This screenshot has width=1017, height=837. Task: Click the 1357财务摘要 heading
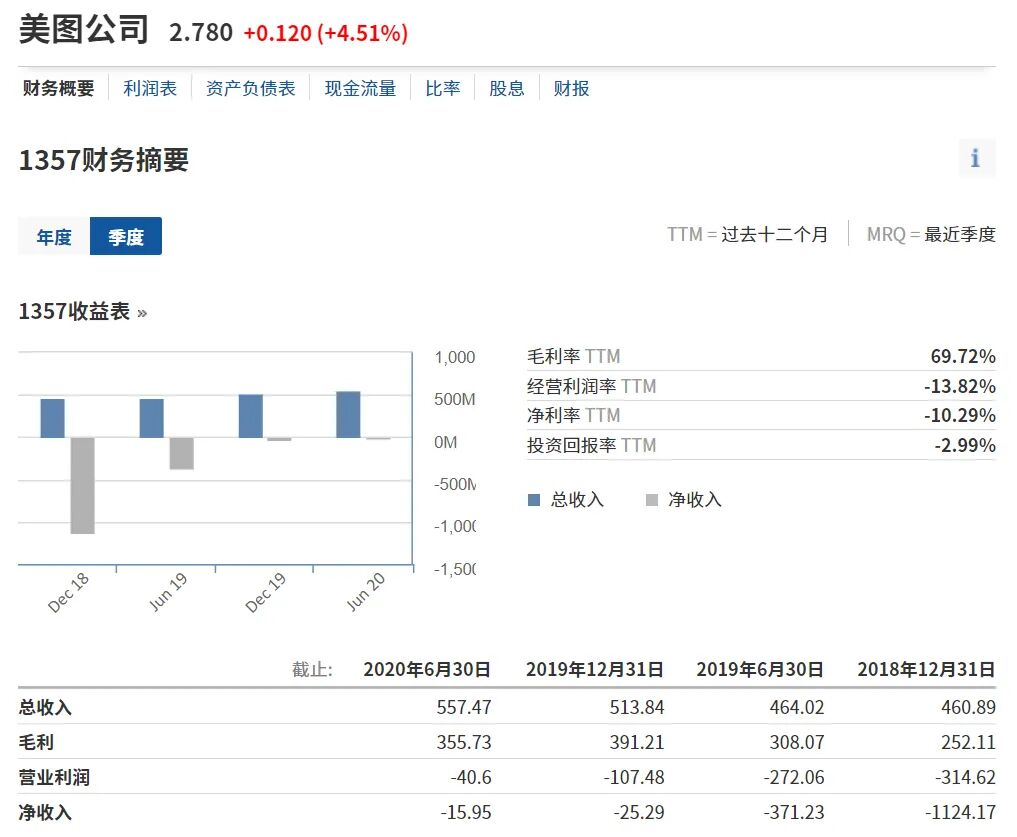[104, 160]
